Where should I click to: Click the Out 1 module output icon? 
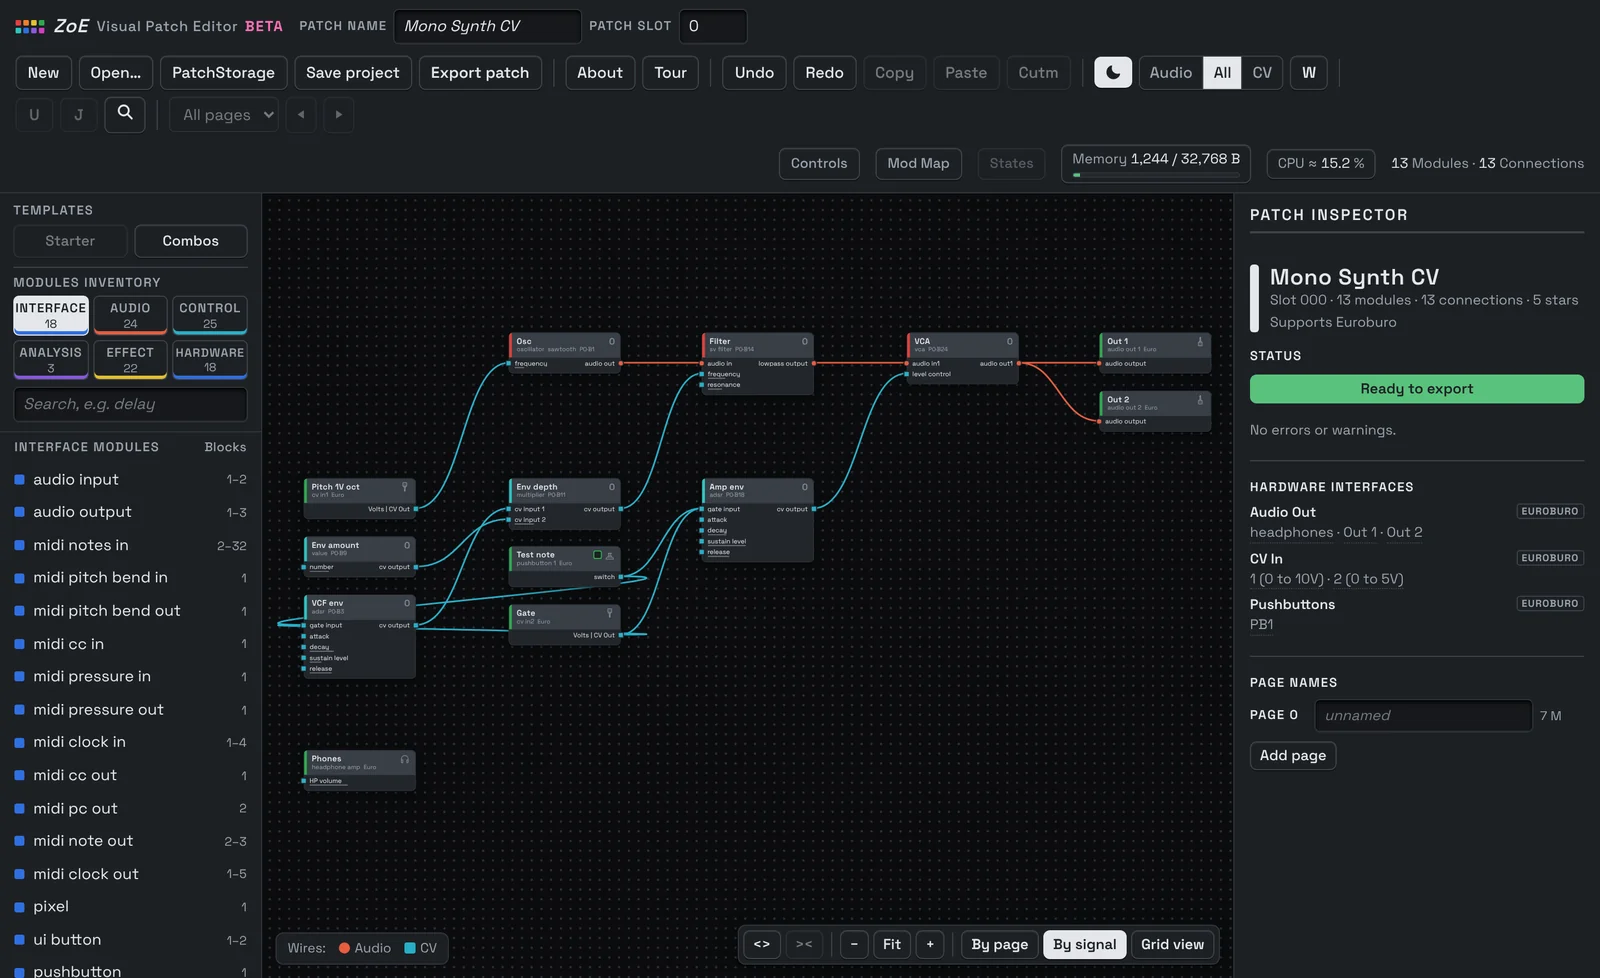pyautogui.click(x=1200, y=342)
